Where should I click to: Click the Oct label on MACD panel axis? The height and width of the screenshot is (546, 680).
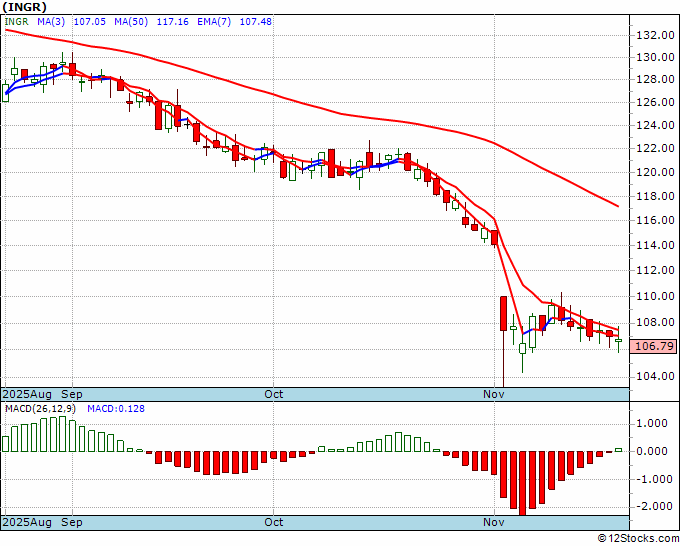tap(274, 522)
